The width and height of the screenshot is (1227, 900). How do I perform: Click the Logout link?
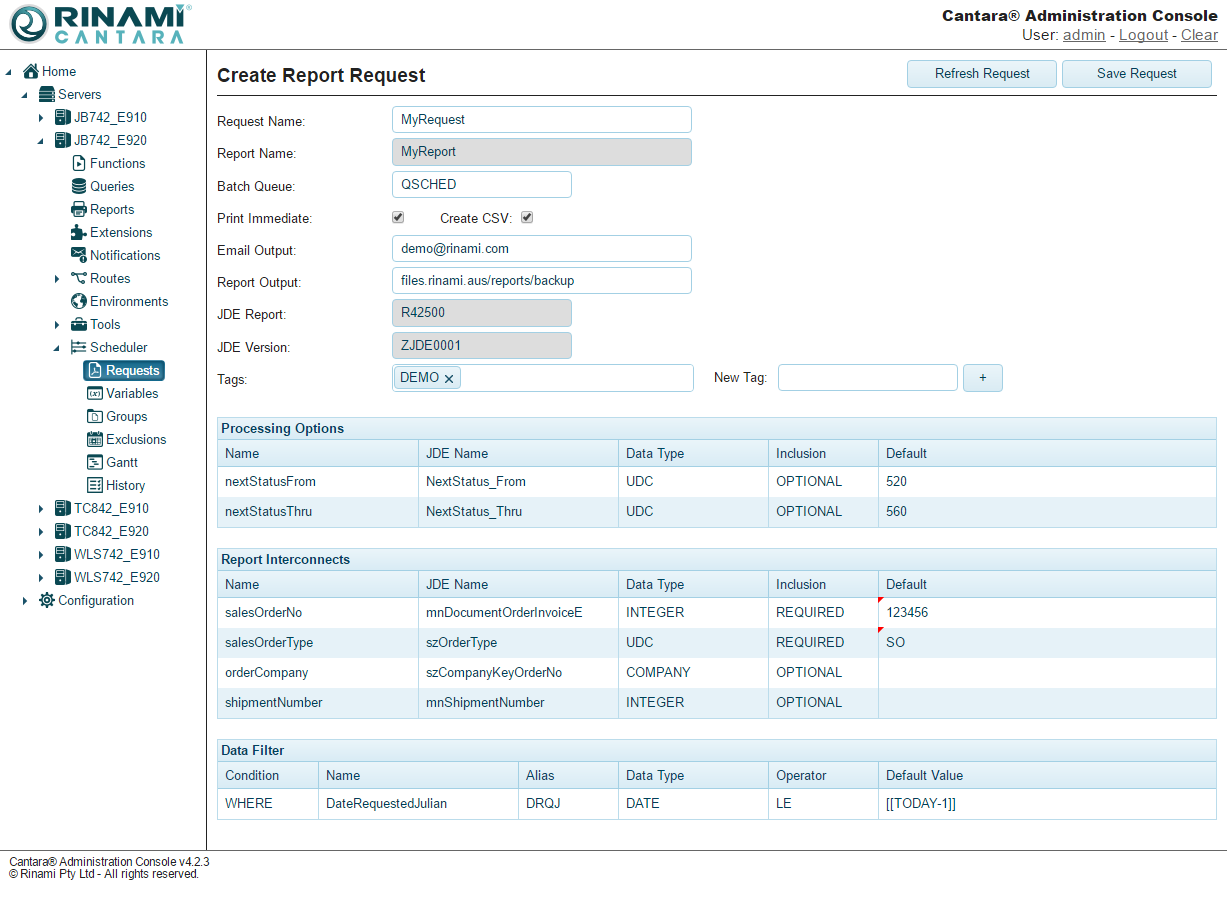click(x=1143, y=35)
